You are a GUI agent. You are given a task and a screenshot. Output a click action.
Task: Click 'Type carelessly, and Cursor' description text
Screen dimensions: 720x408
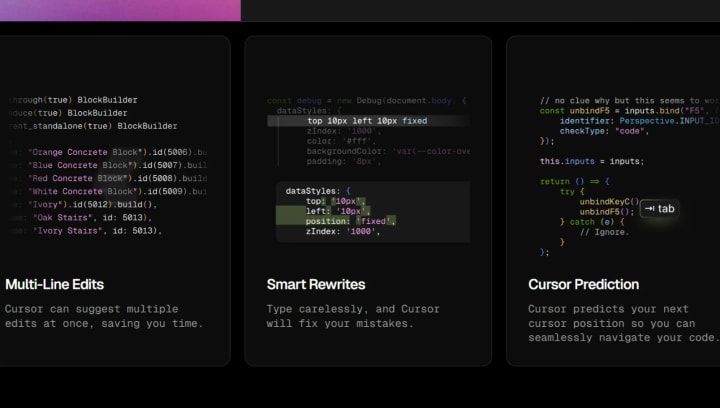coord(353,316)
